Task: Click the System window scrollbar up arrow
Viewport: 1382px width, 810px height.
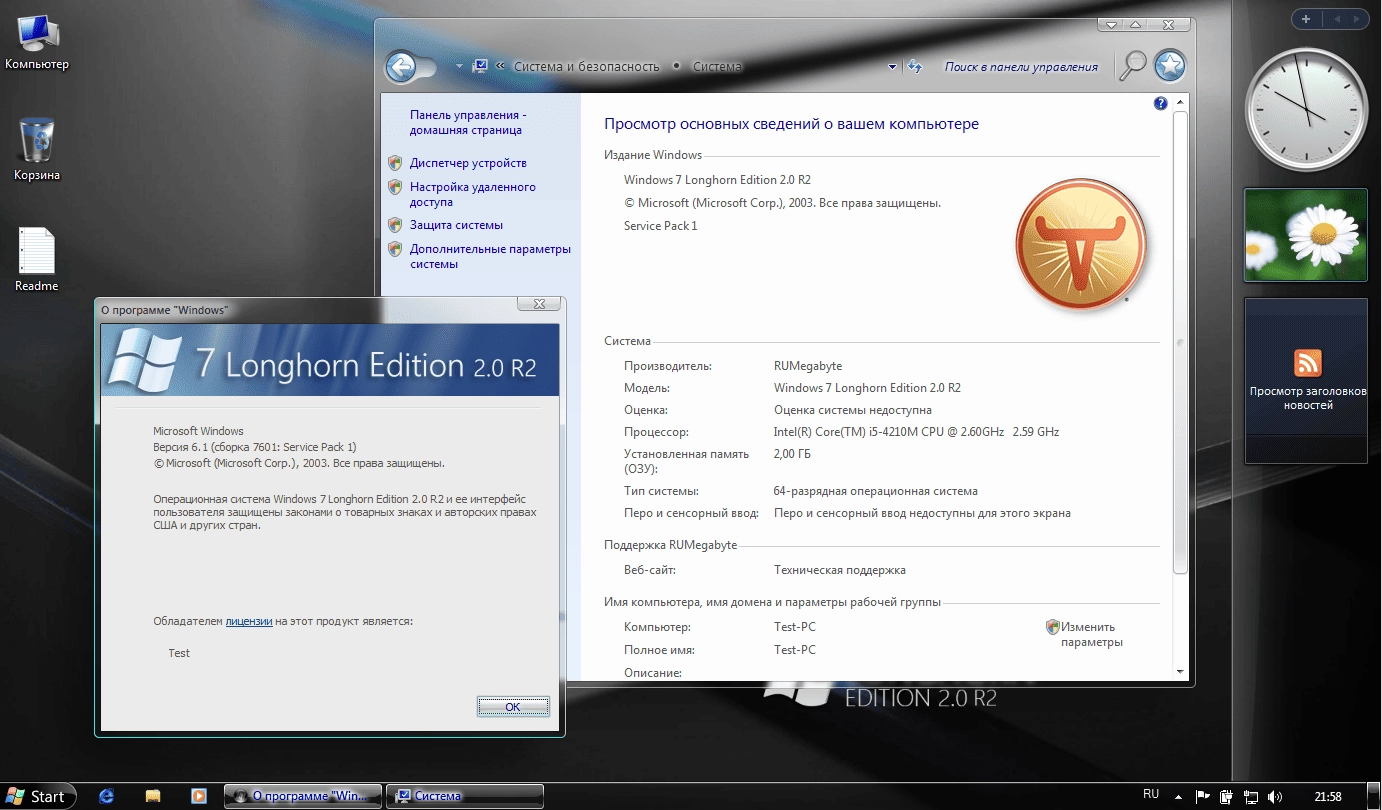Action: pyautogui.click(x=1180, y=102)
